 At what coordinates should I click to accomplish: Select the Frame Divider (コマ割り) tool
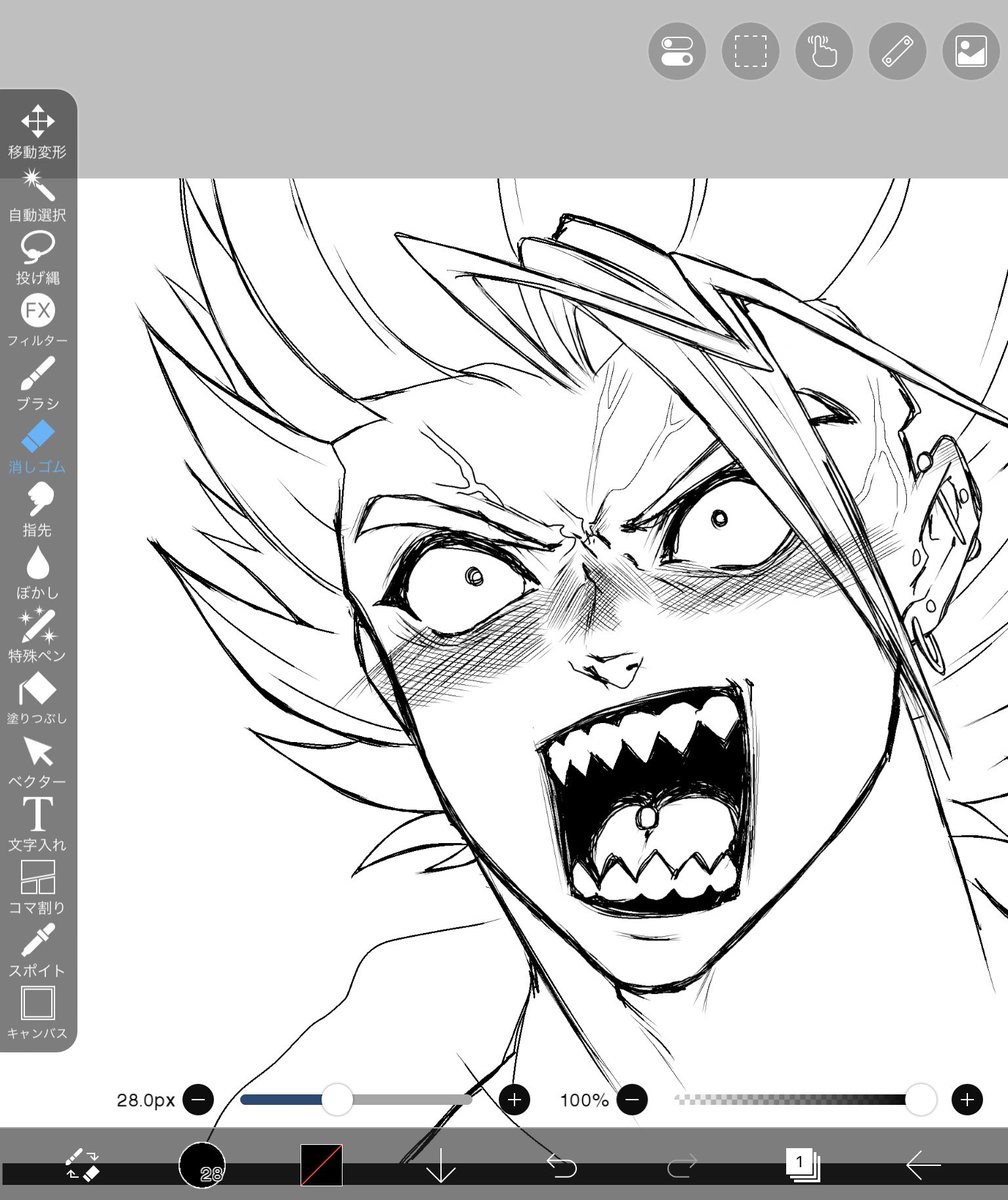(38, 888)
